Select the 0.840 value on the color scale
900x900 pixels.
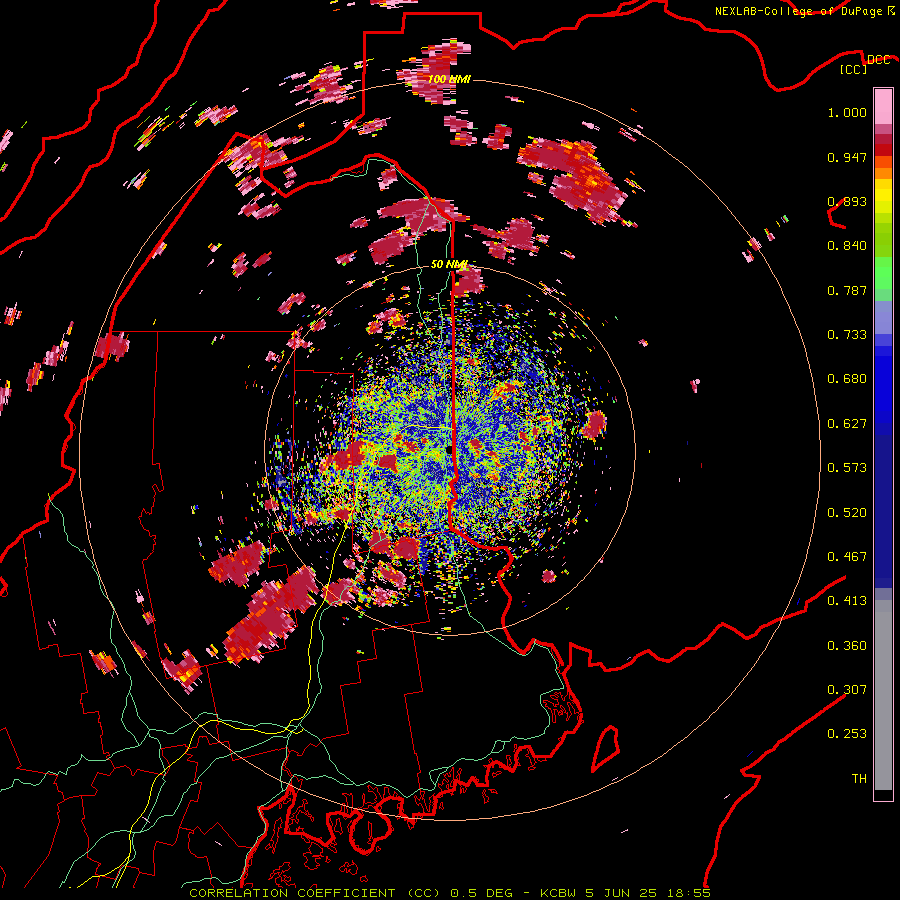point(847,246)
